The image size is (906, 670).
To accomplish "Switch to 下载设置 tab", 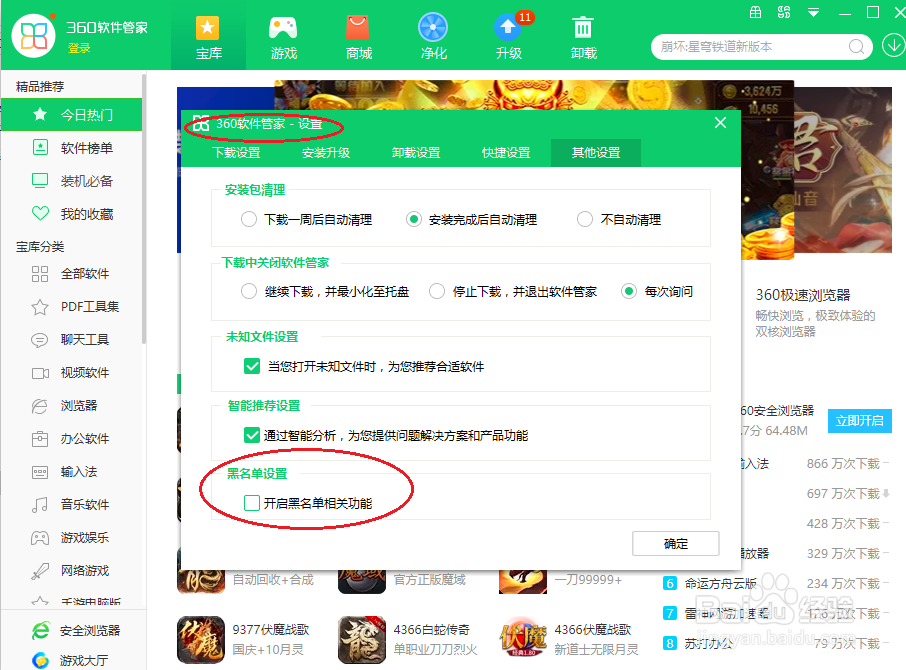I will pos(236,152).
